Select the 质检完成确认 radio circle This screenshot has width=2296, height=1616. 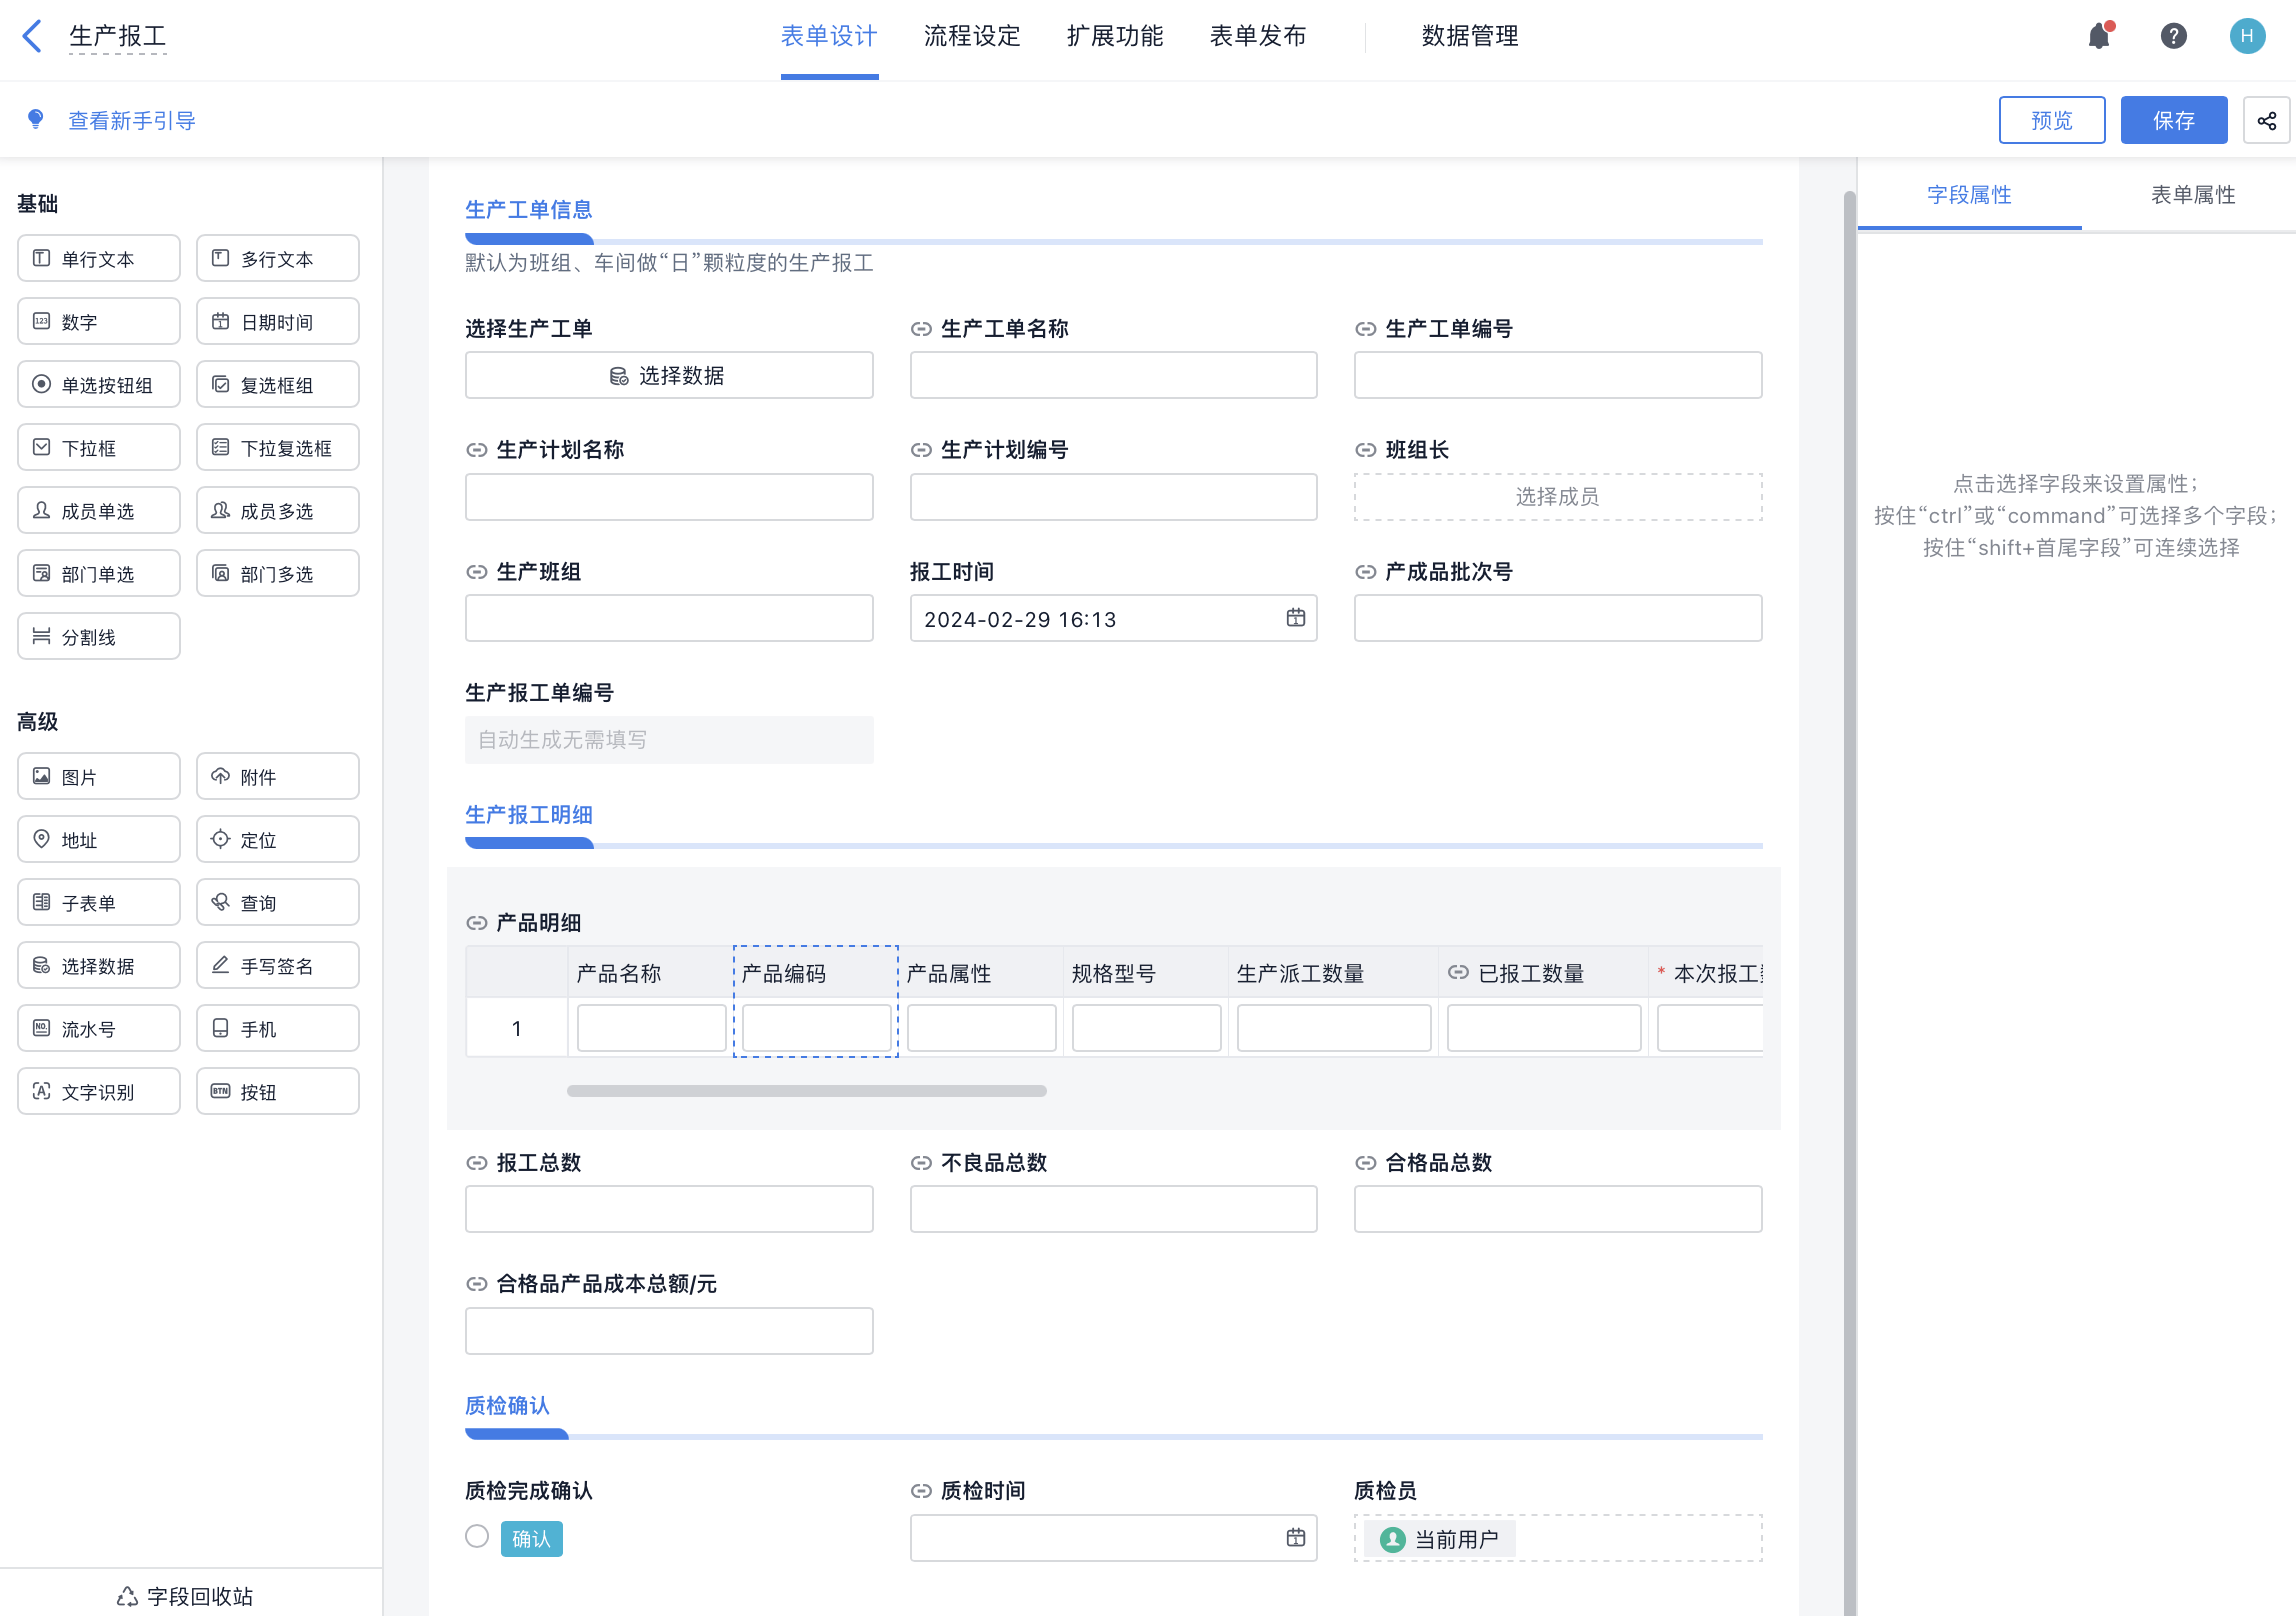[476, 1538]
